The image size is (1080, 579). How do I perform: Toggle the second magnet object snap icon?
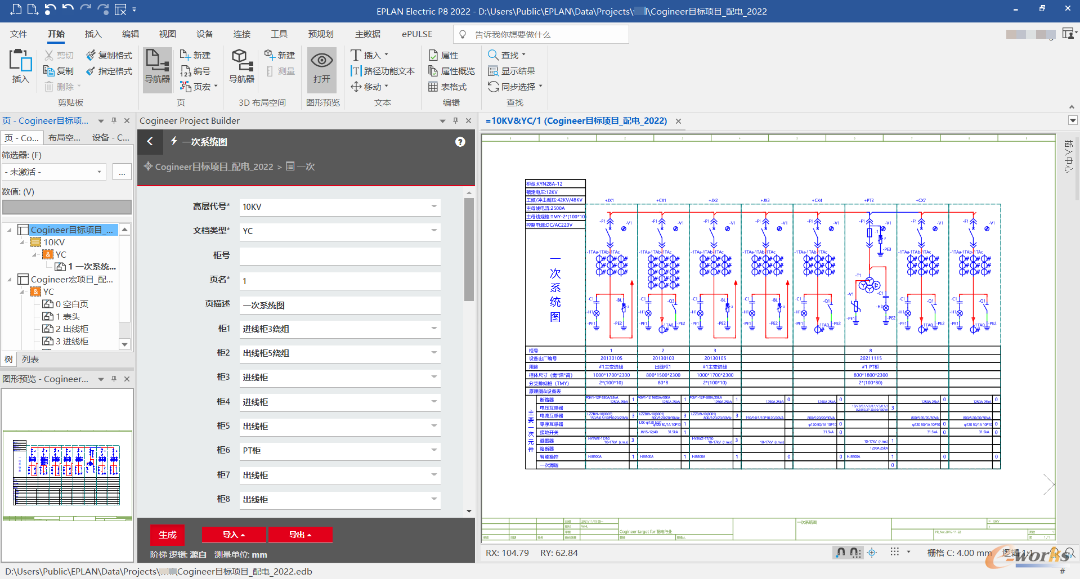pos(855,552)
